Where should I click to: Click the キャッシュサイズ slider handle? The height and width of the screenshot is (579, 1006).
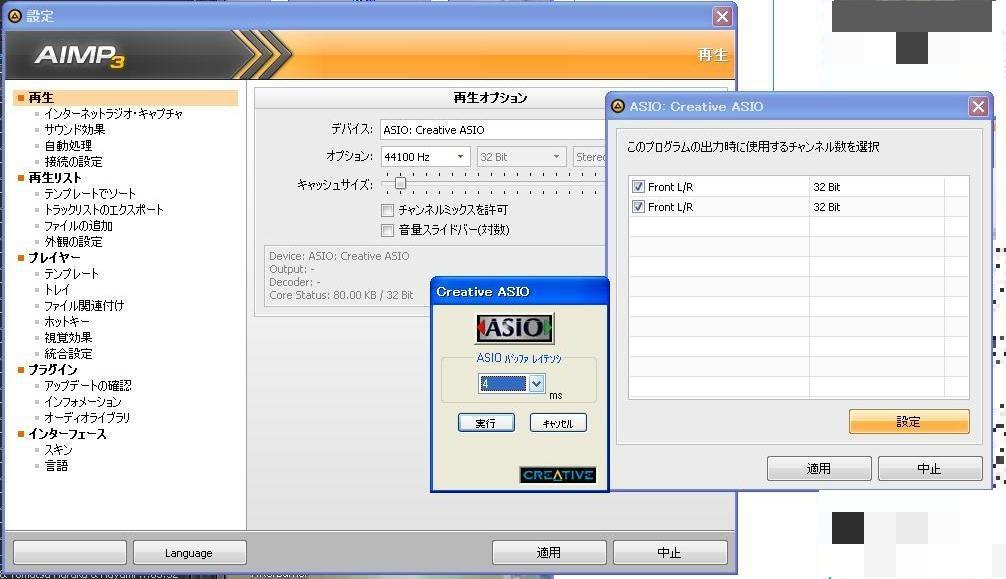[x=400, y=184]
